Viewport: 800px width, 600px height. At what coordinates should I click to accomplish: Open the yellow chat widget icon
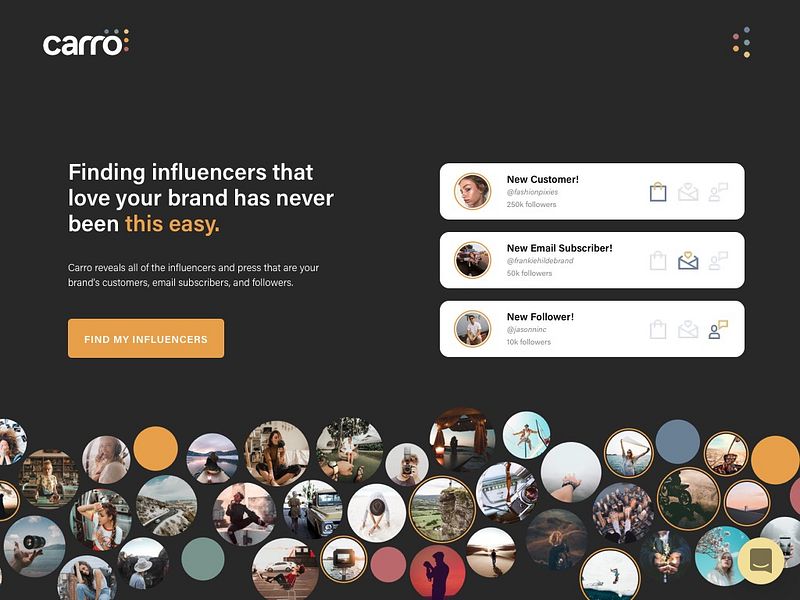[x=761, y=561]
